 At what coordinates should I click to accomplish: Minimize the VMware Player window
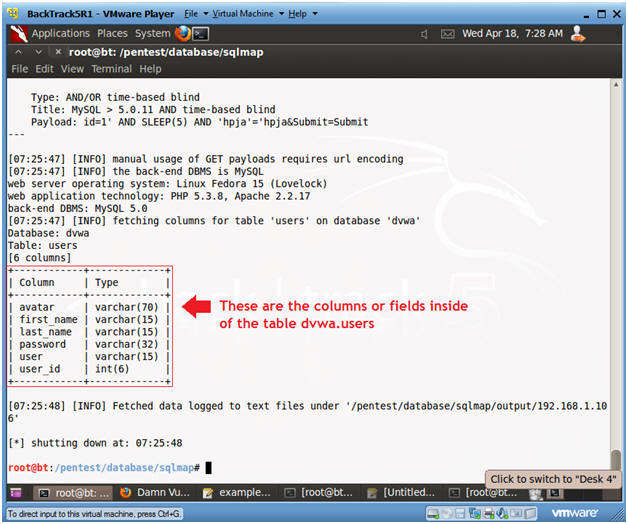click(587, 15)
